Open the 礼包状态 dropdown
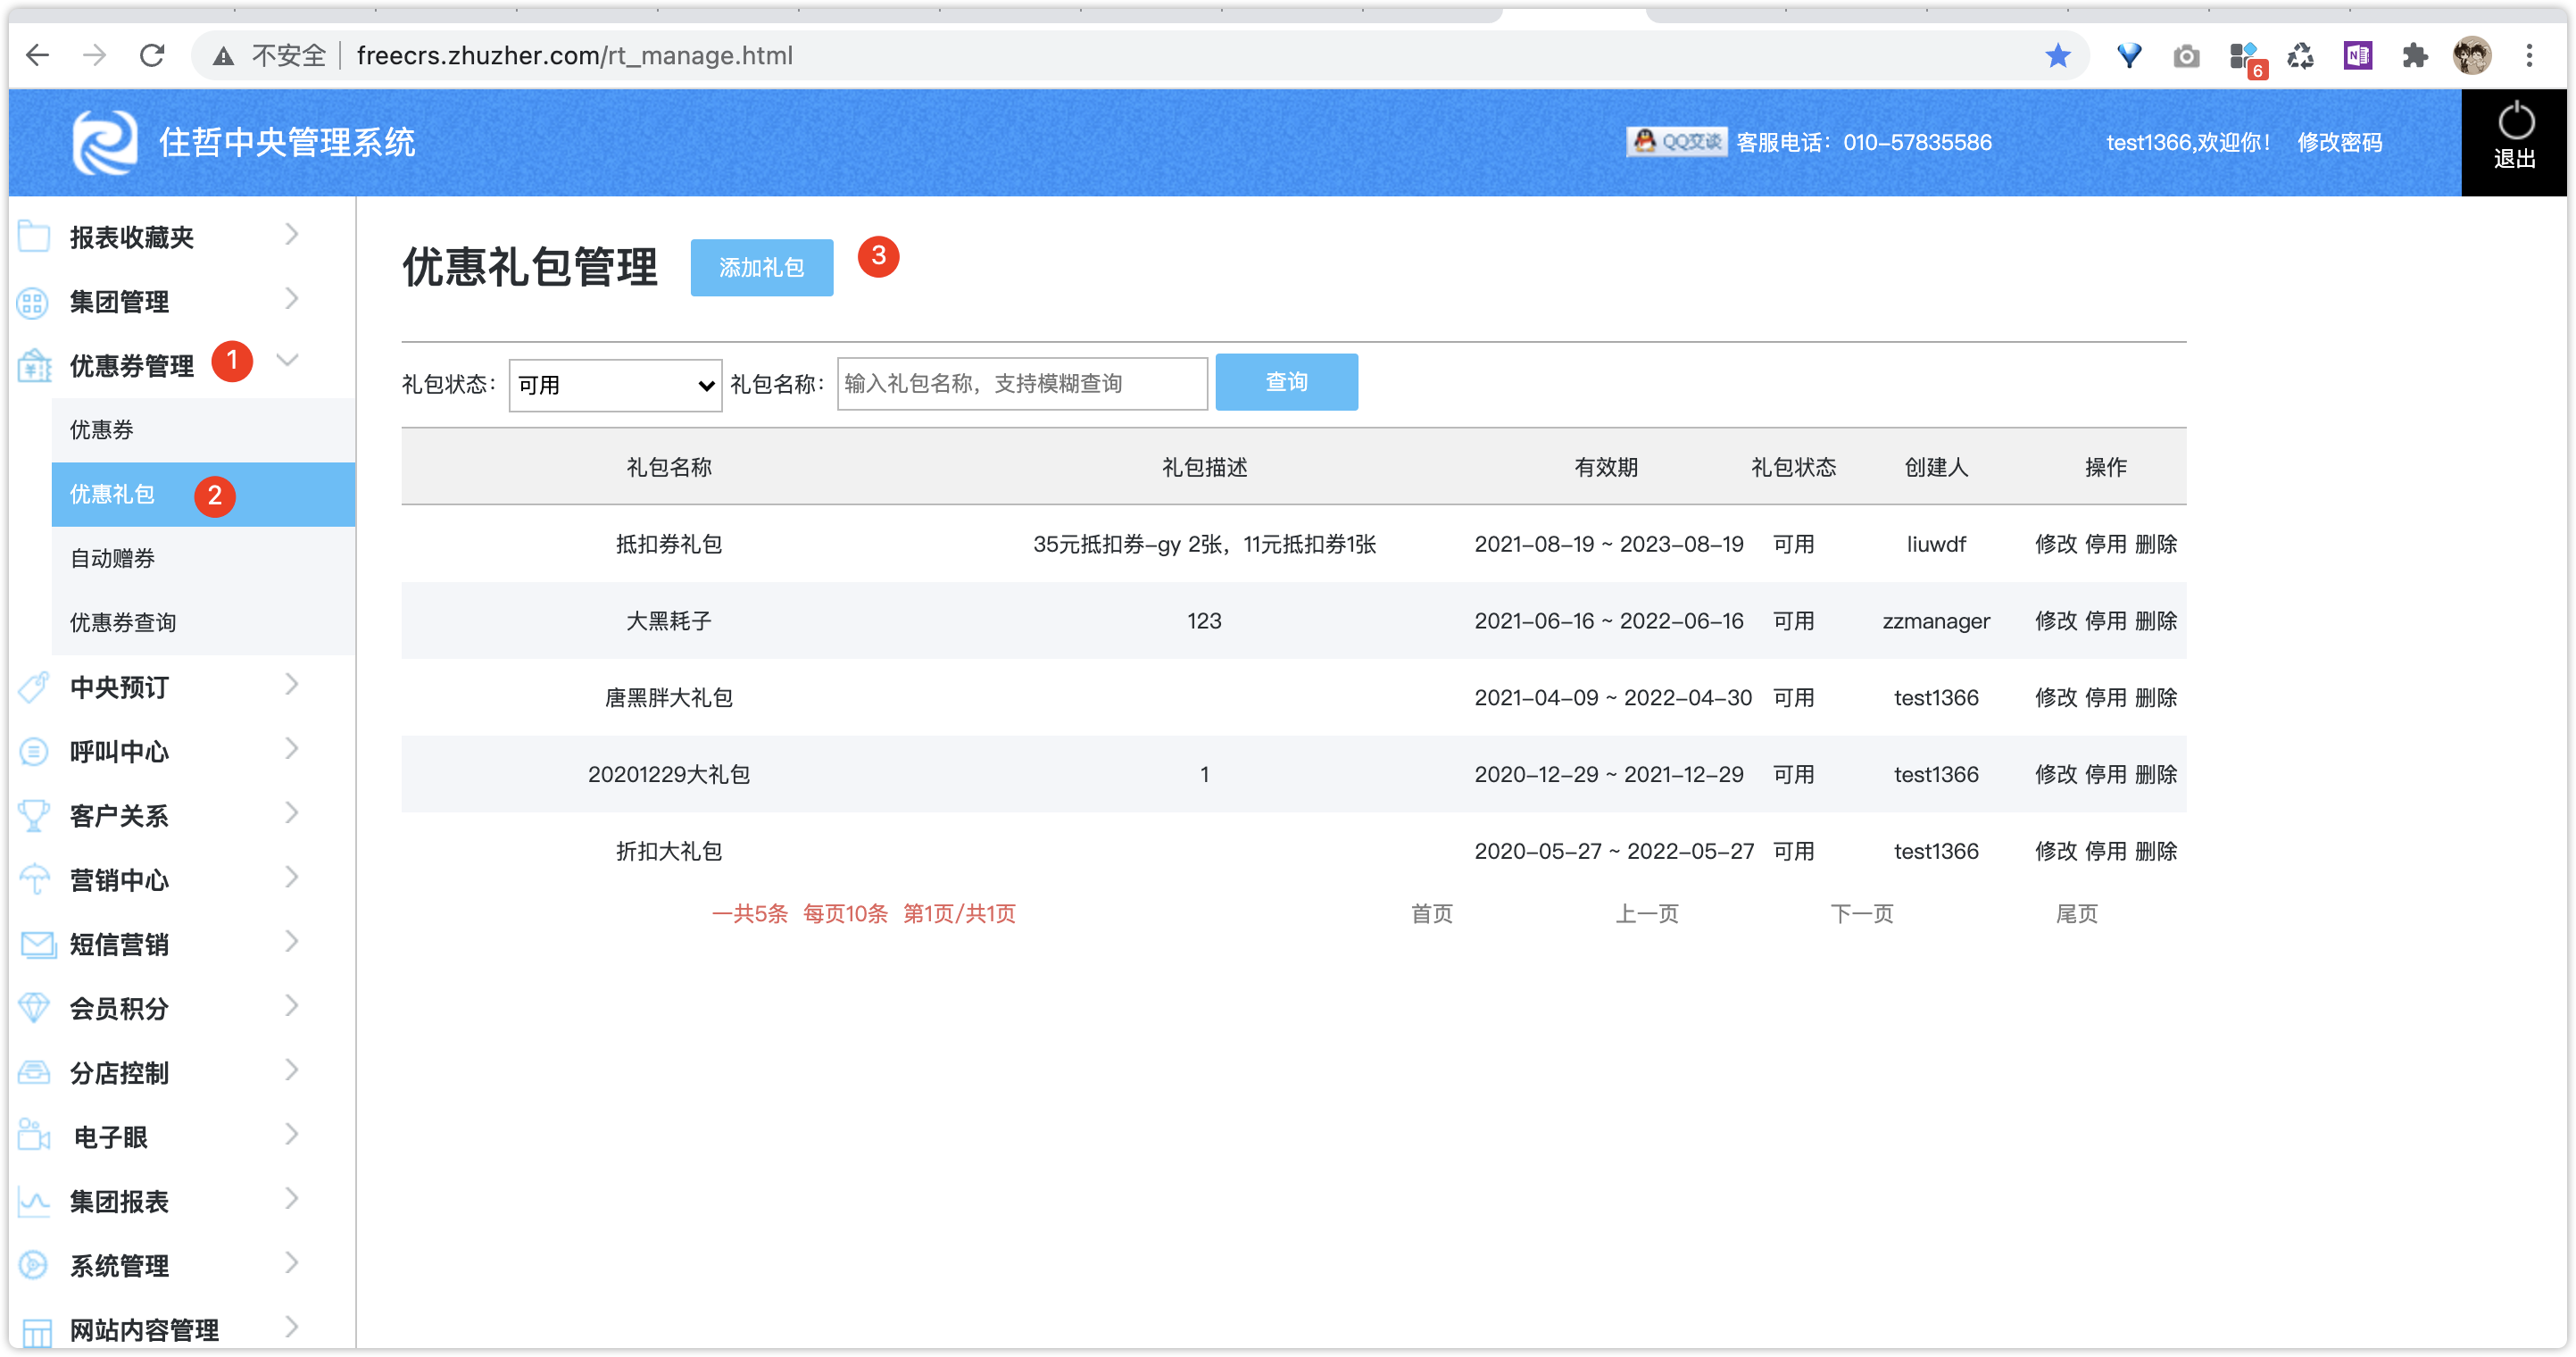This screenshot has height=1357, width=2576. (x=615, y=385)
